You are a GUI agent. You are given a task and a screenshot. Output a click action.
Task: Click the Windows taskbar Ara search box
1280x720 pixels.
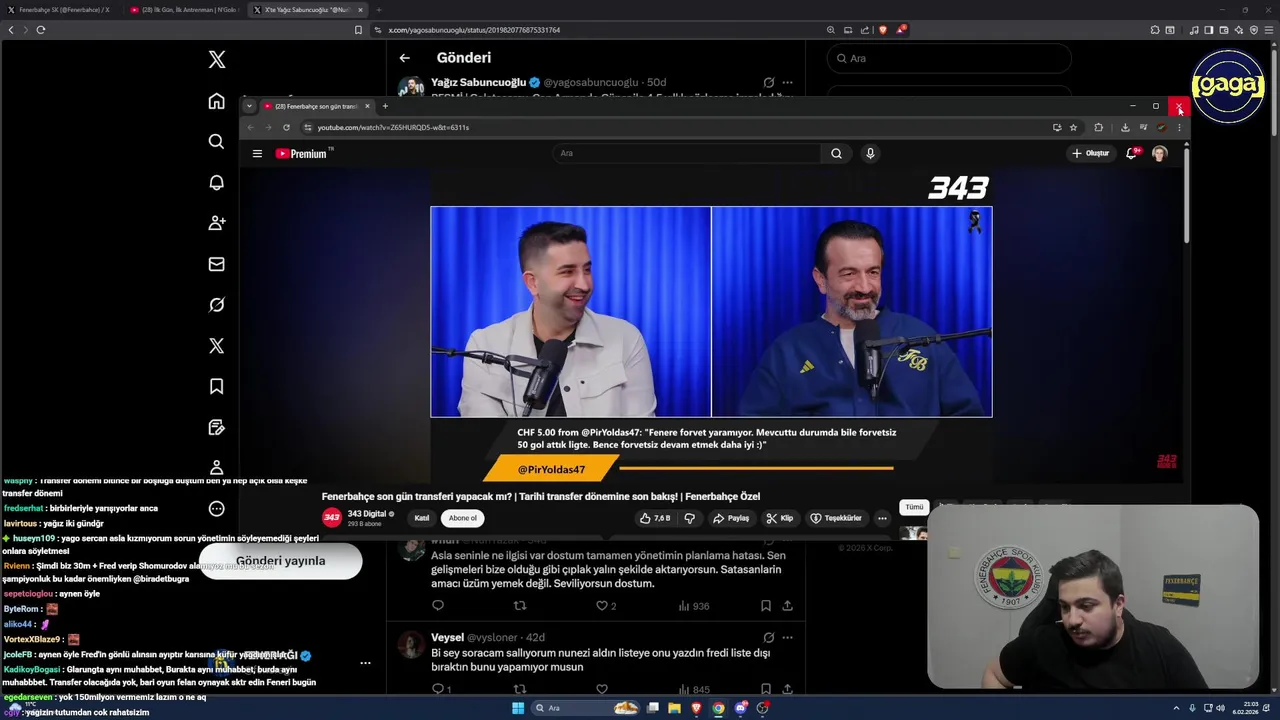tap(586, 708)
